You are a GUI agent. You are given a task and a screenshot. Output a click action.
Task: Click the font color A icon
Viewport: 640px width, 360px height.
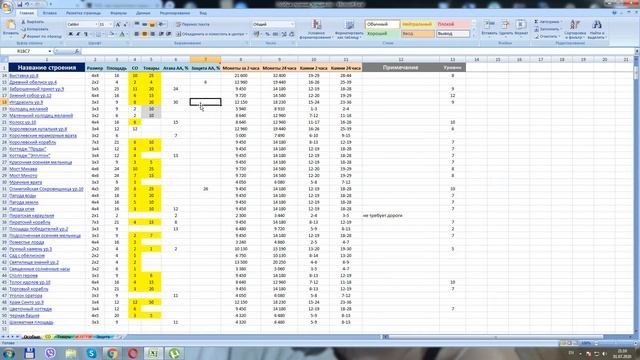122,34
